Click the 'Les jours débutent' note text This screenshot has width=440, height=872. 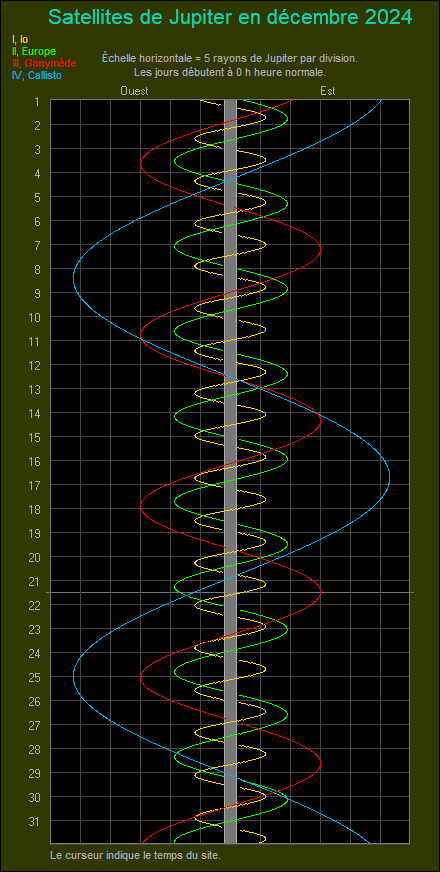[230, 72]
